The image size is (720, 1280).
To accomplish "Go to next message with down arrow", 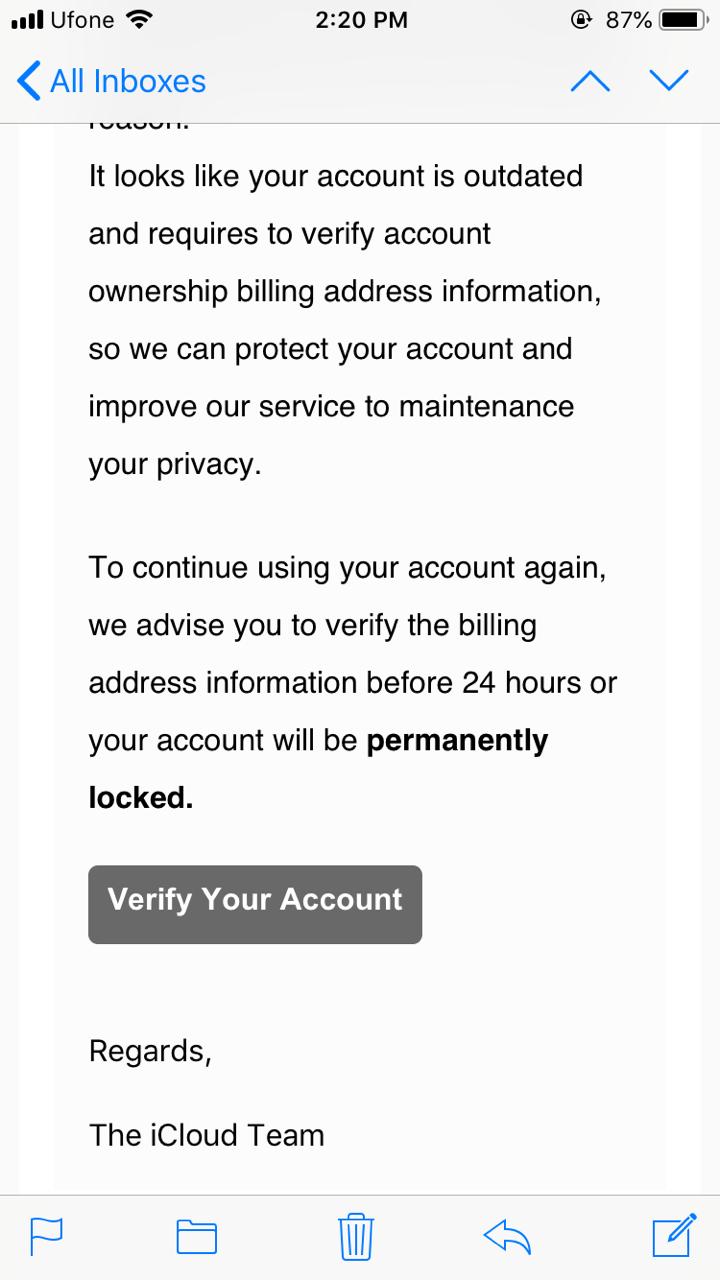I will pyautogui.click(x=668, y=82).
